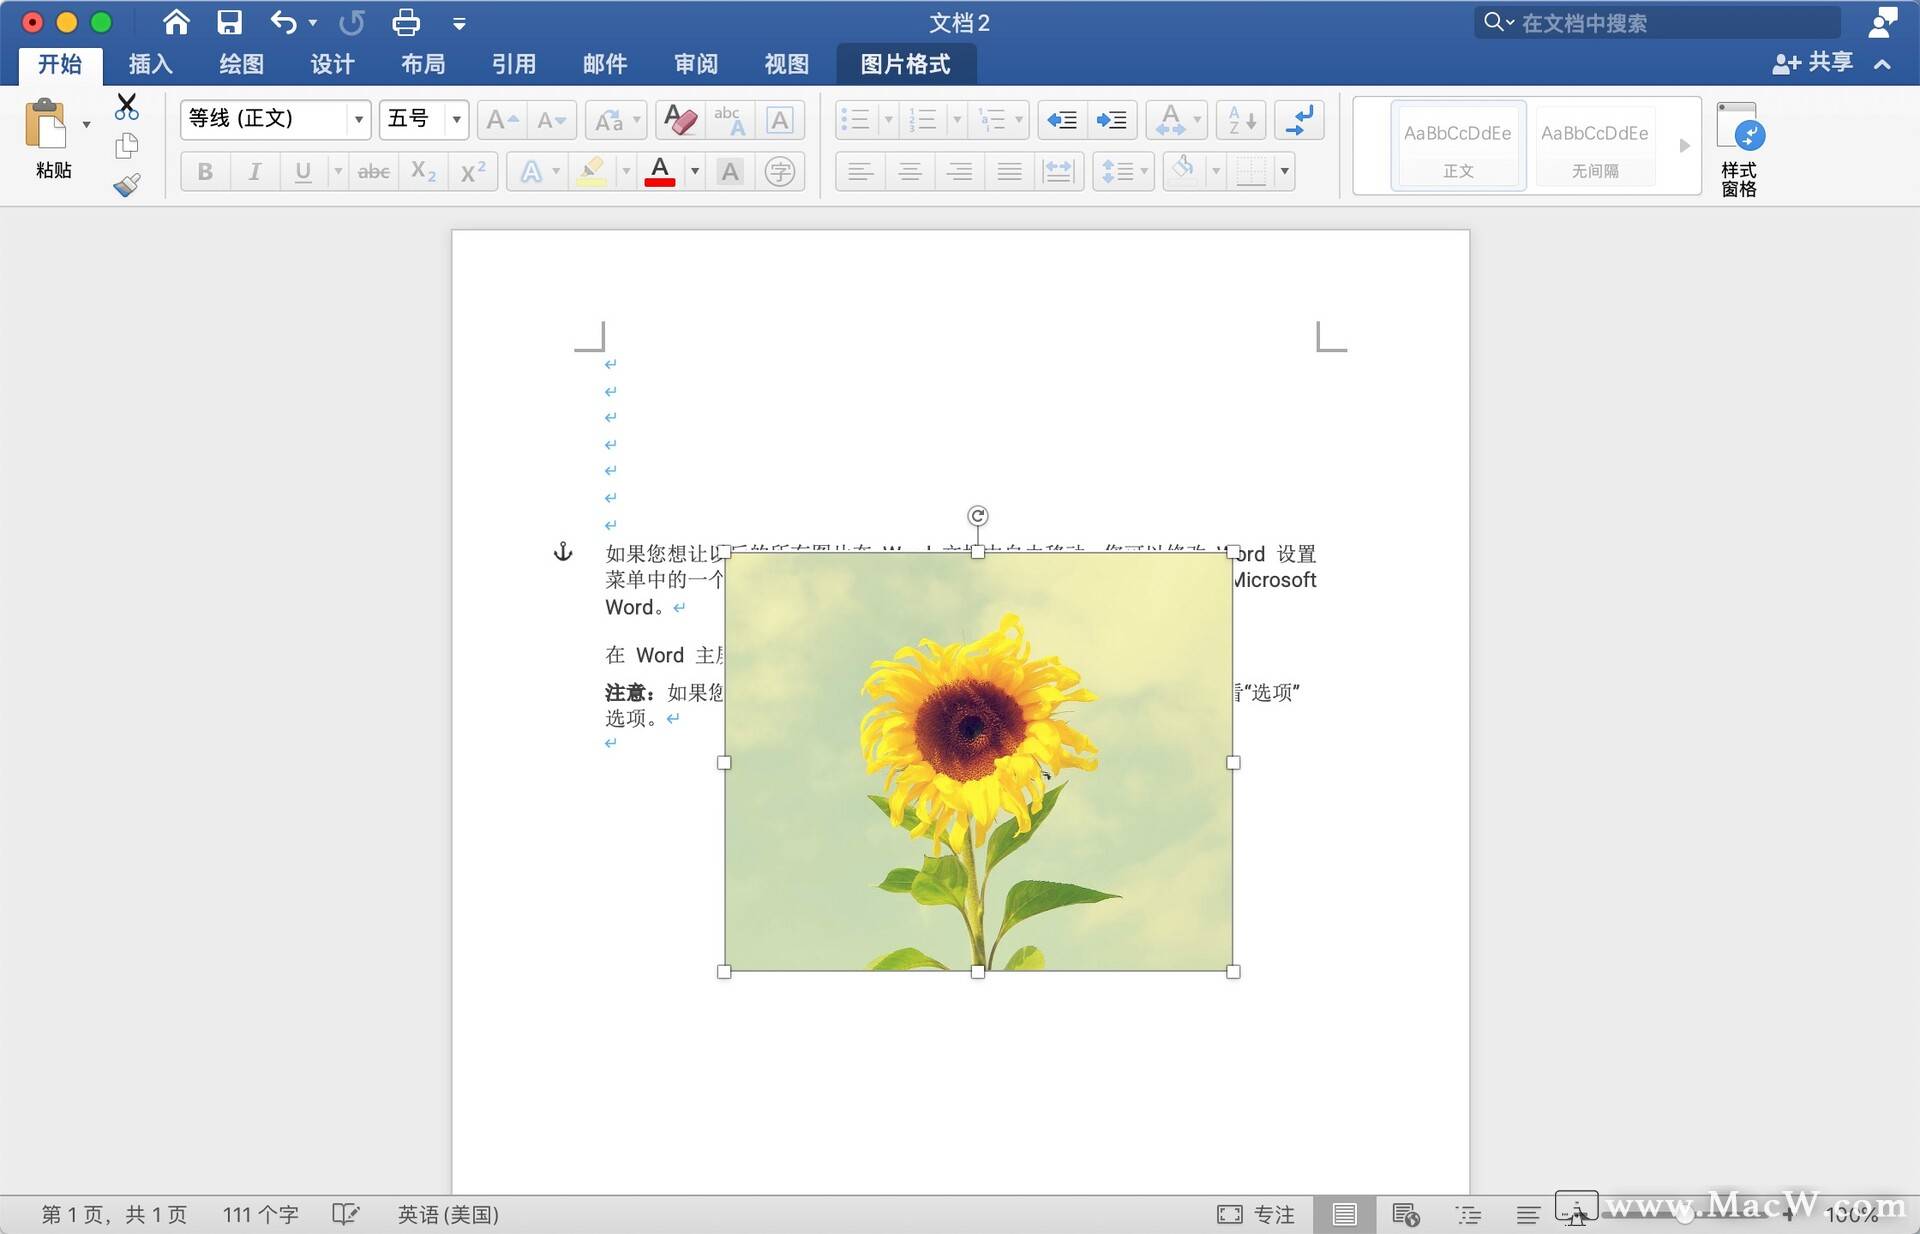The height and width of the screenshot is (1234, 1920).
Task: Open the underline style dropdown
Action: [340, 171]
